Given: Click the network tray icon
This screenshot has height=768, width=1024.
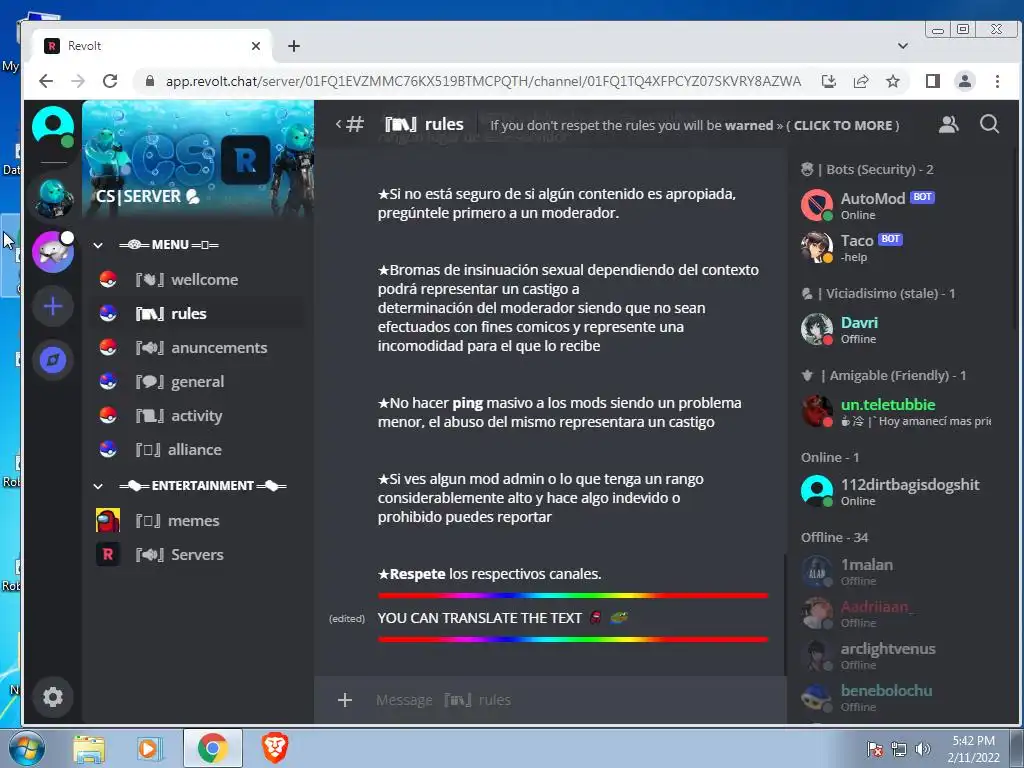Looking at the screenshot, I should coord(899,749).
